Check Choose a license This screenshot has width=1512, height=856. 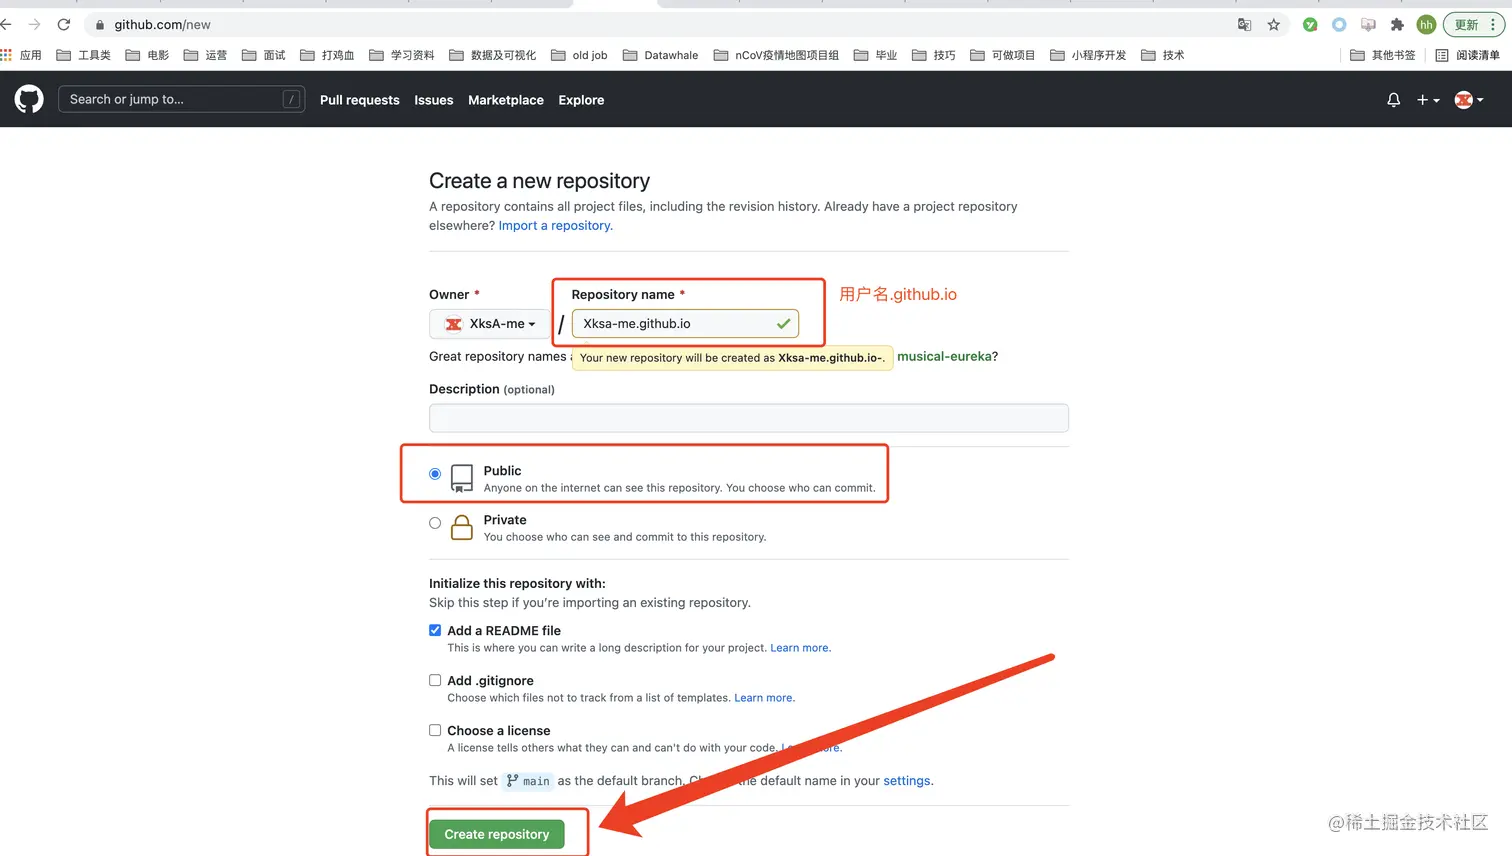pos(435,730)
